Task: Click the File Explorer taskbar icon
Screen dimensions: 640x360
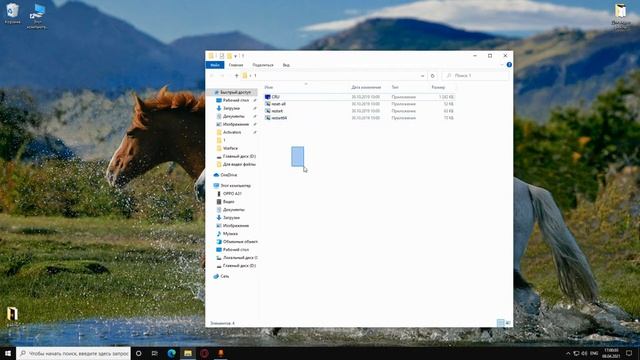Action: 188,353
